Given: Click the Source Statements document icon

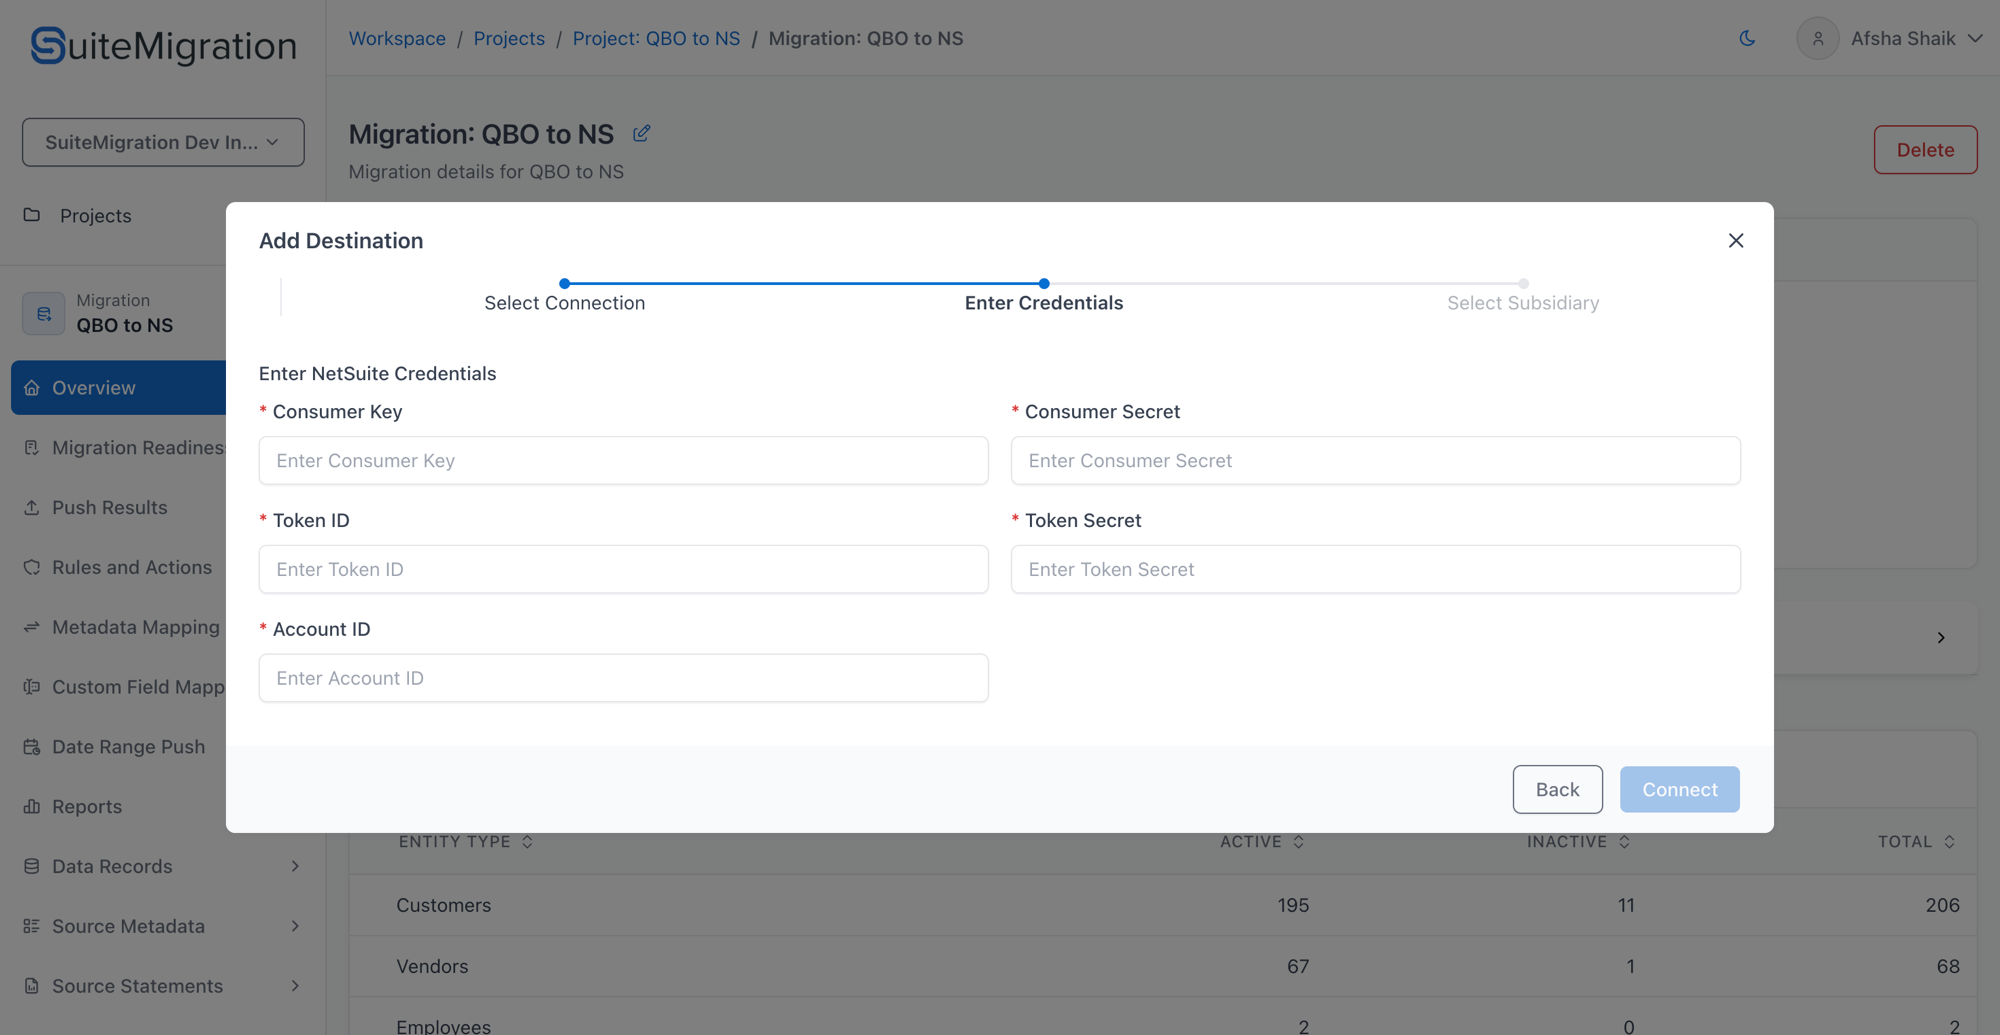Looking at the screenshot, I should point(32,986).
